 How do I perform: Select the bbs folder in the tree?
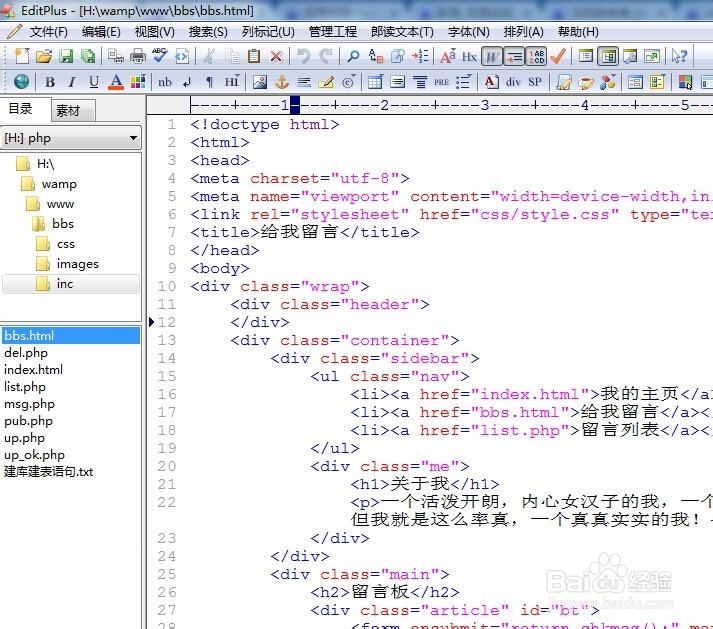[x=63, y=224]
